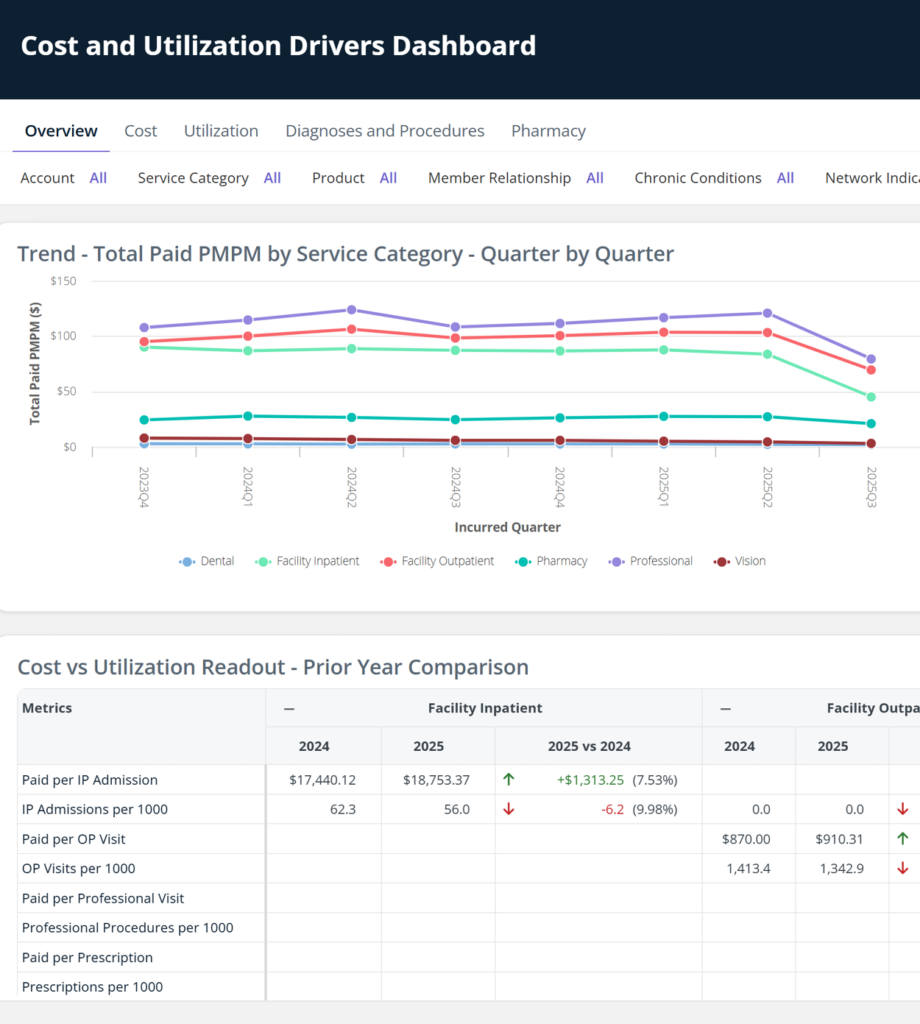This screenshot has width=920, height=1024.
Task: Click the 1,413.4 cell
Action: [748, 869]
